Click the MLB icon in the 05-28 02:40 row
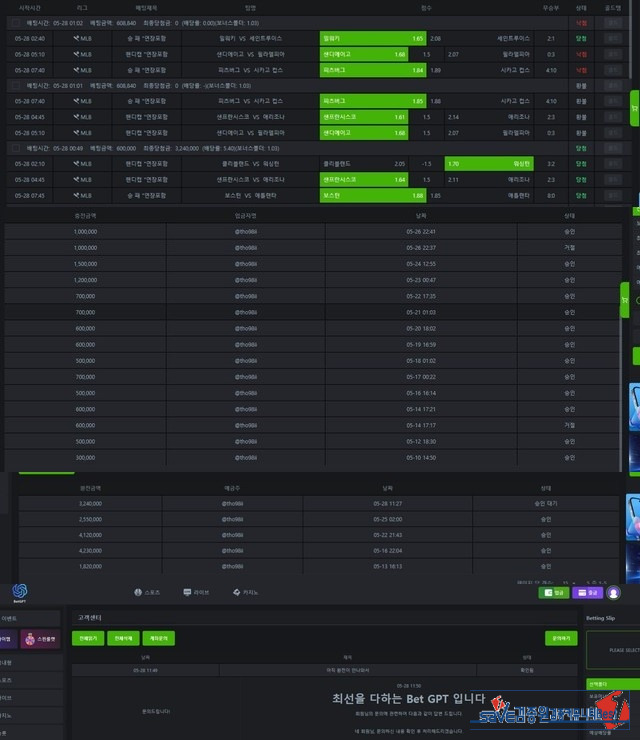The height and width of the screenshot is (740, 640). (76, 38)
